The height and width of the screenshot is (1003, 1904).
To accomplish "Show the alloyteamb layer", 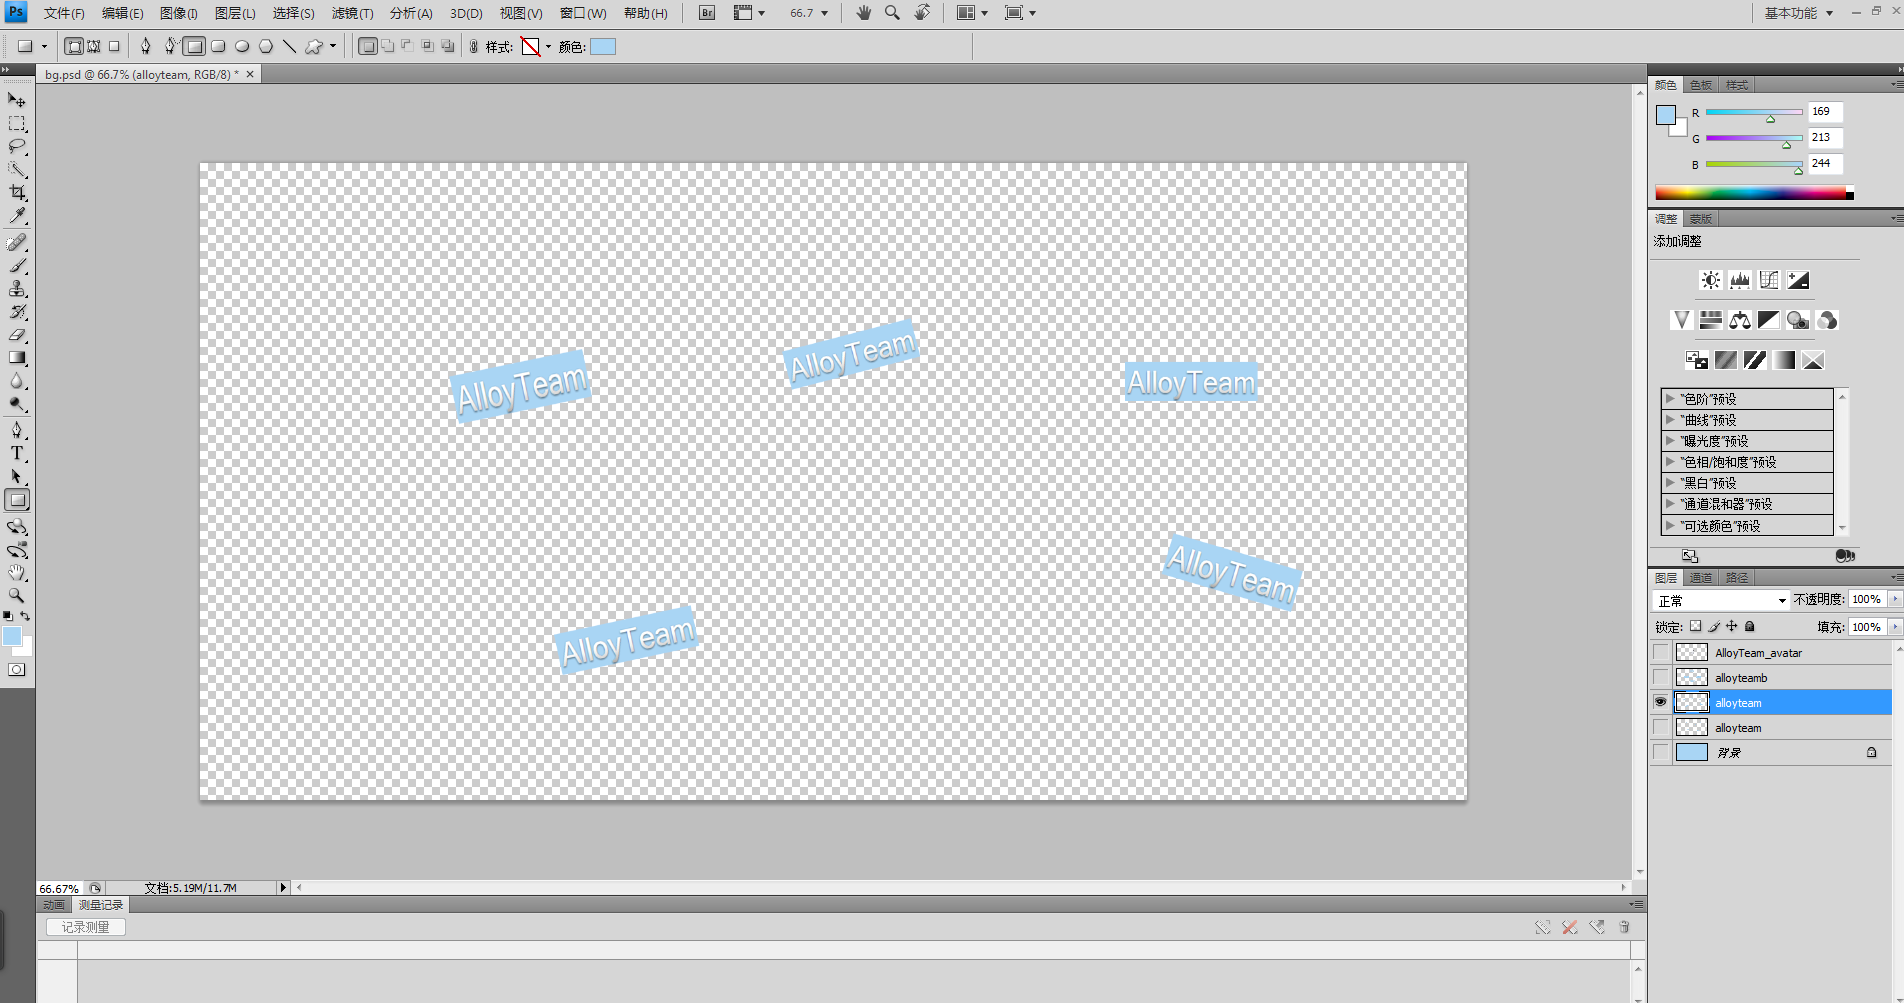I will [1661, 677].
